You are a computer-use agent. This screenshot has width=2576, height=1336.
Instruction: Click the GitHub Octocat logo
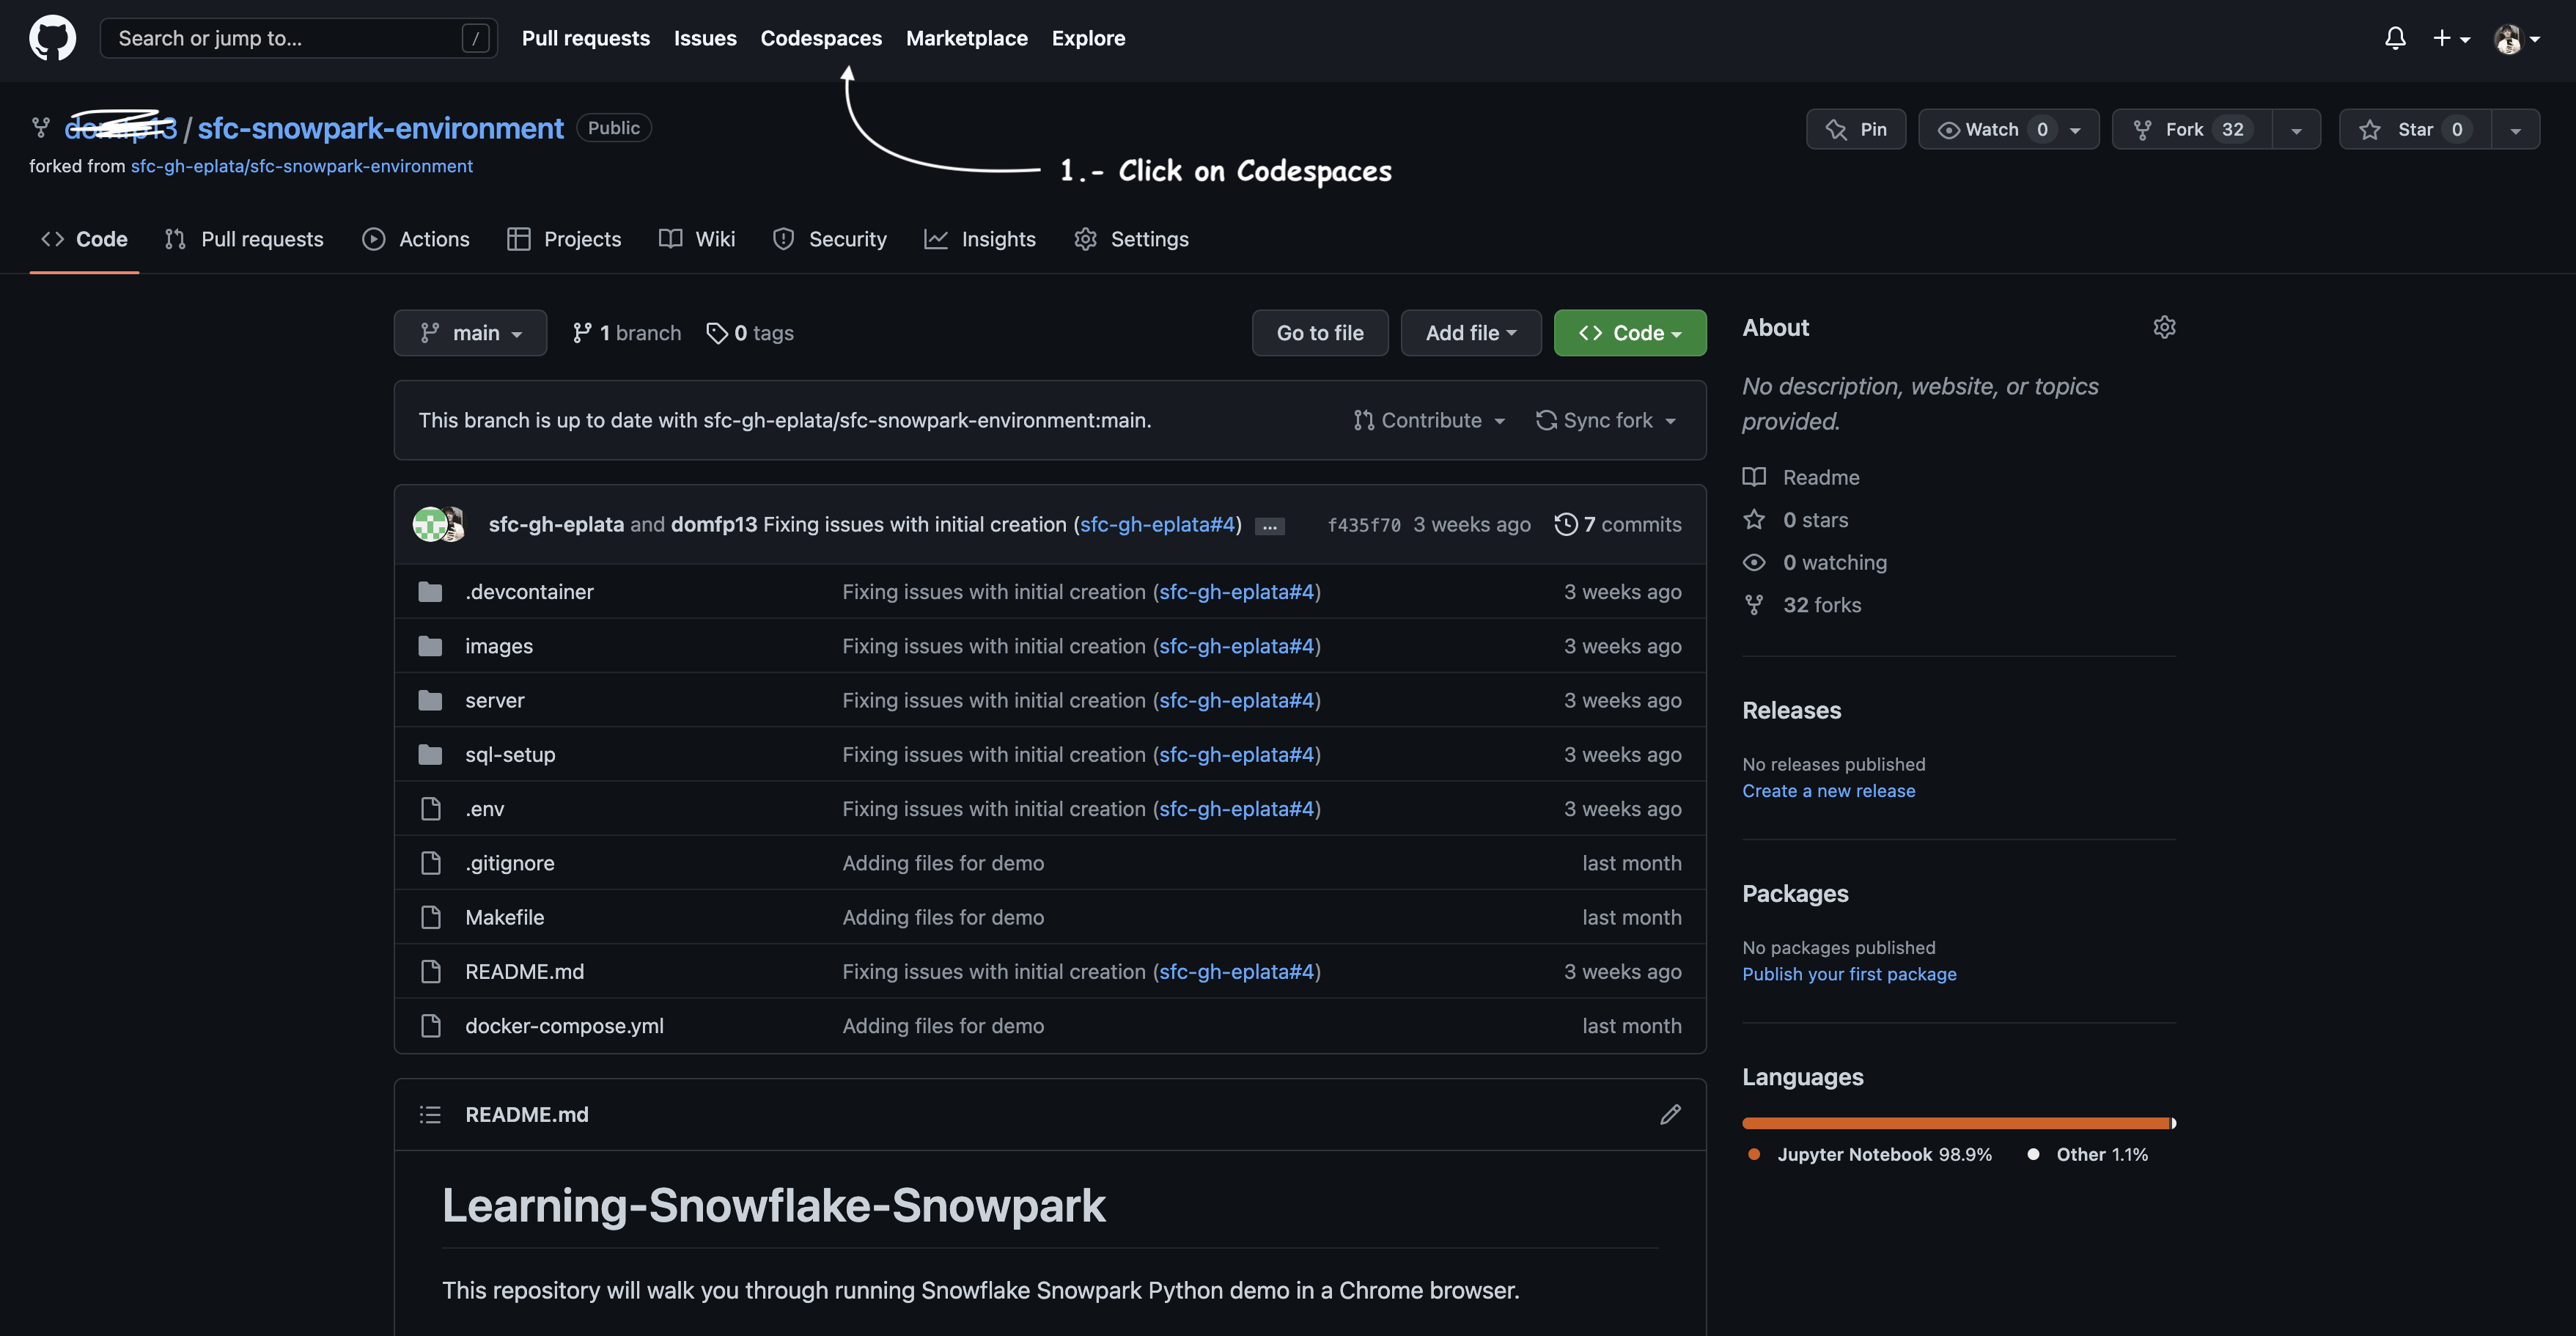click(52, 38)
